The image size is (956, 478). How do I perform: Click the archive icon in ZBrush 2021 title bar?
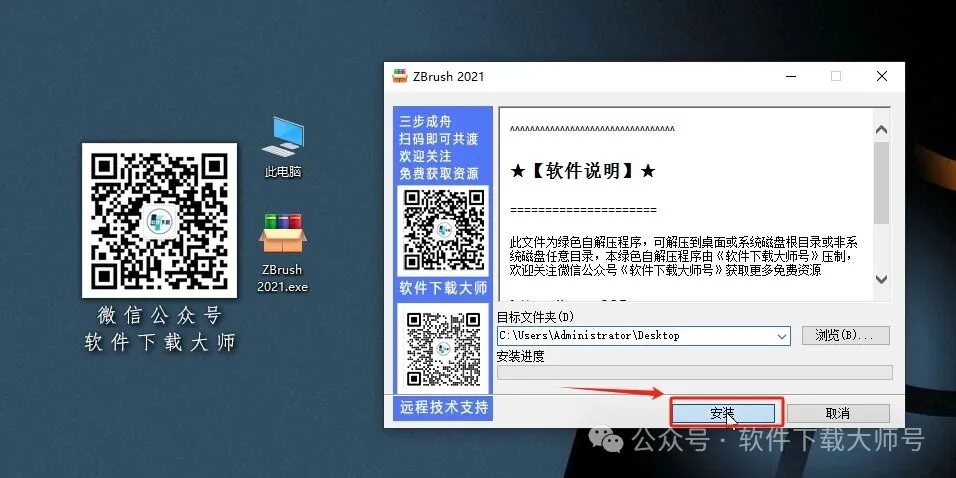point(400,76)
